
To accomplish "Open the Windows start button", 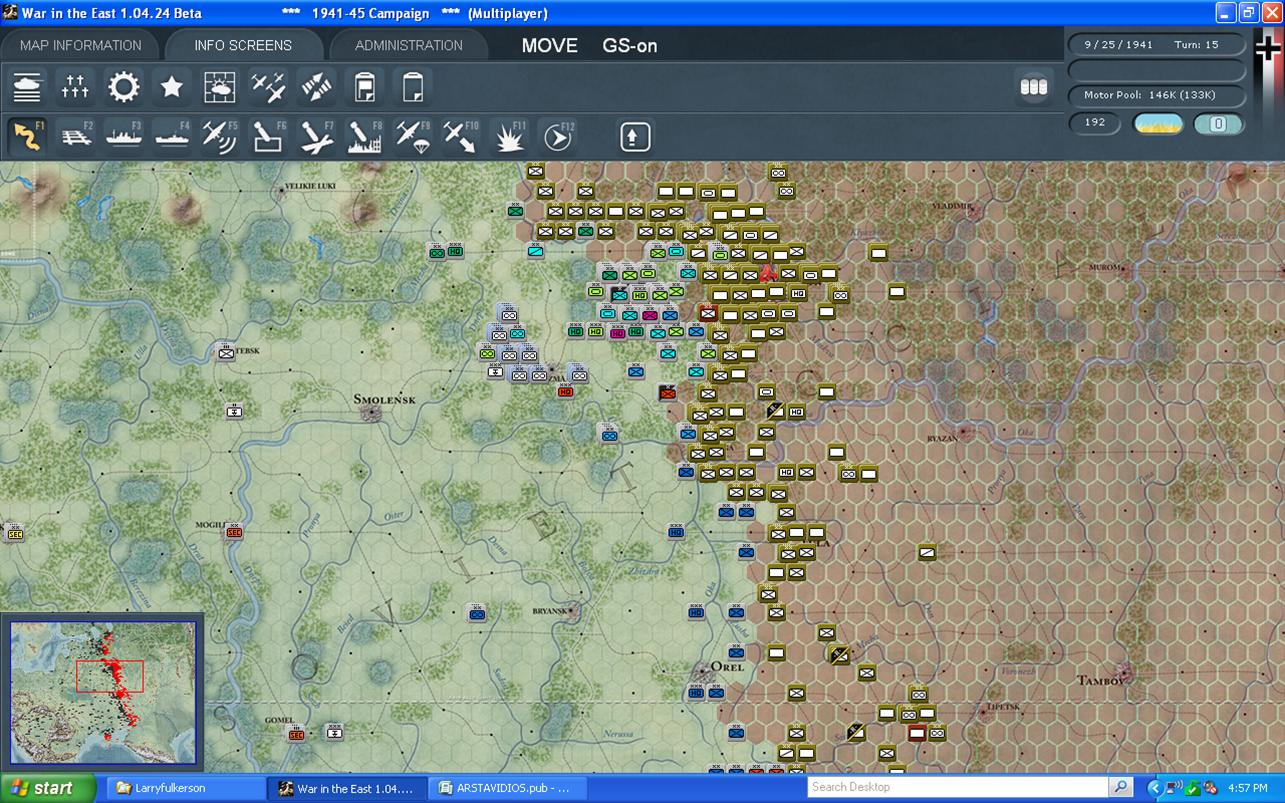I will 47,788.
